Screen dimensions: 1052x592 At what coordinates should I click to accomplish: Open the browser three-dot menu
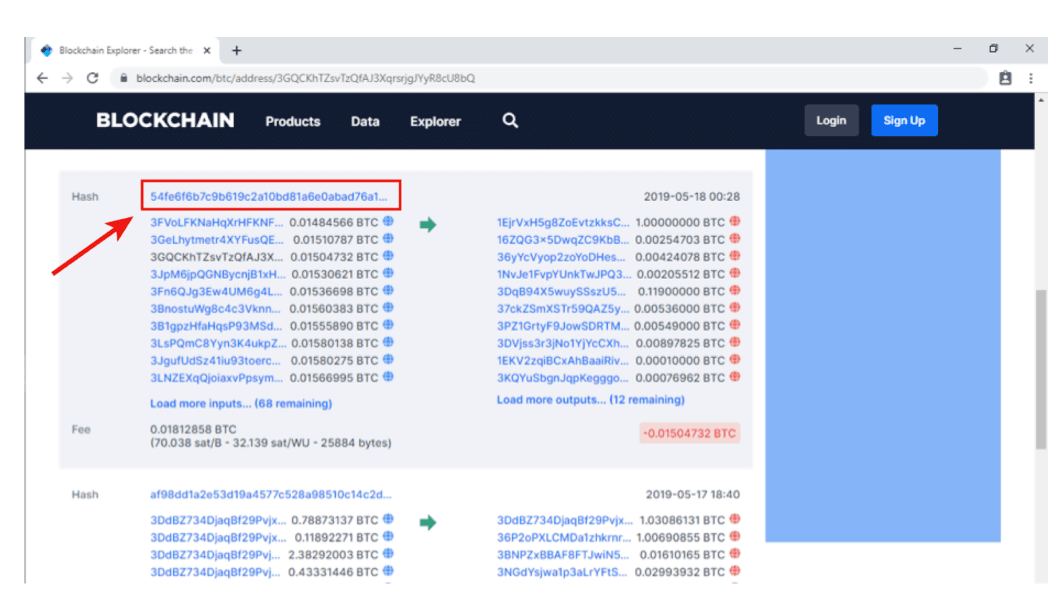pos(1031,78)
